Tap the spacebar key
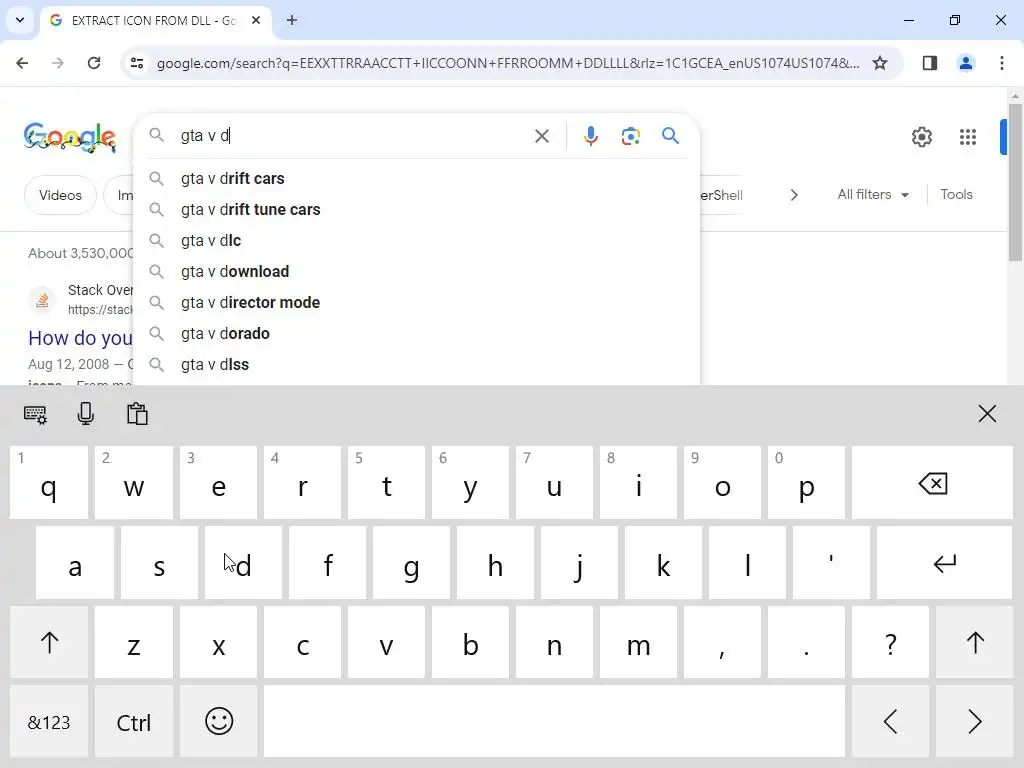Image resolution: width=1024 pixels, height=768 pixels. pyautogui.click(x=554, y=722)
